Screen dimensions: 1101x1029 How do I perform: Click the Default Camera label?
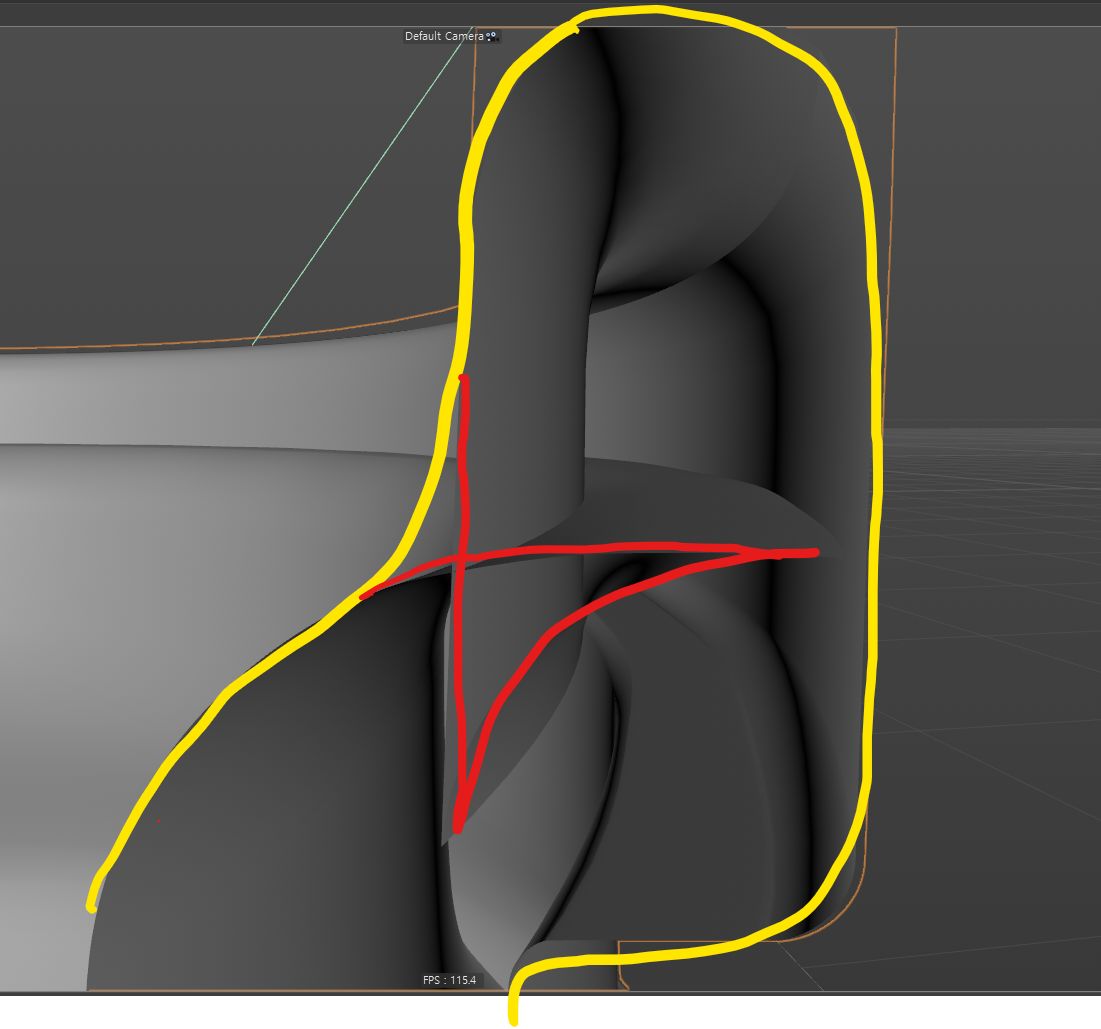pos(444,36)
